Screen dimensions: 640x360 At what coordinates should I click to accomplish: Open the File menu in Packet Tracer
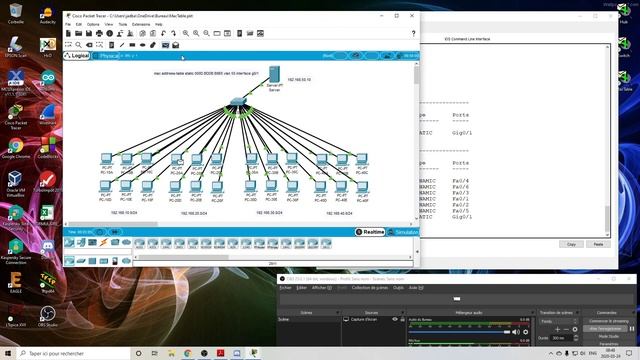click(x=68, y=24)
